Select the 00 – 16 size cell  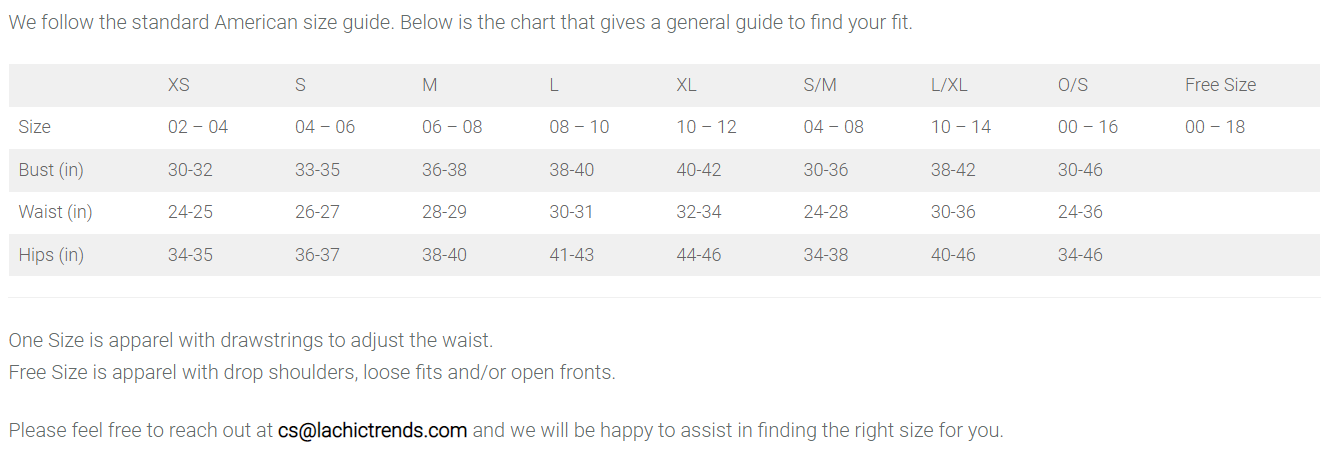click(x=1088, y=127)
